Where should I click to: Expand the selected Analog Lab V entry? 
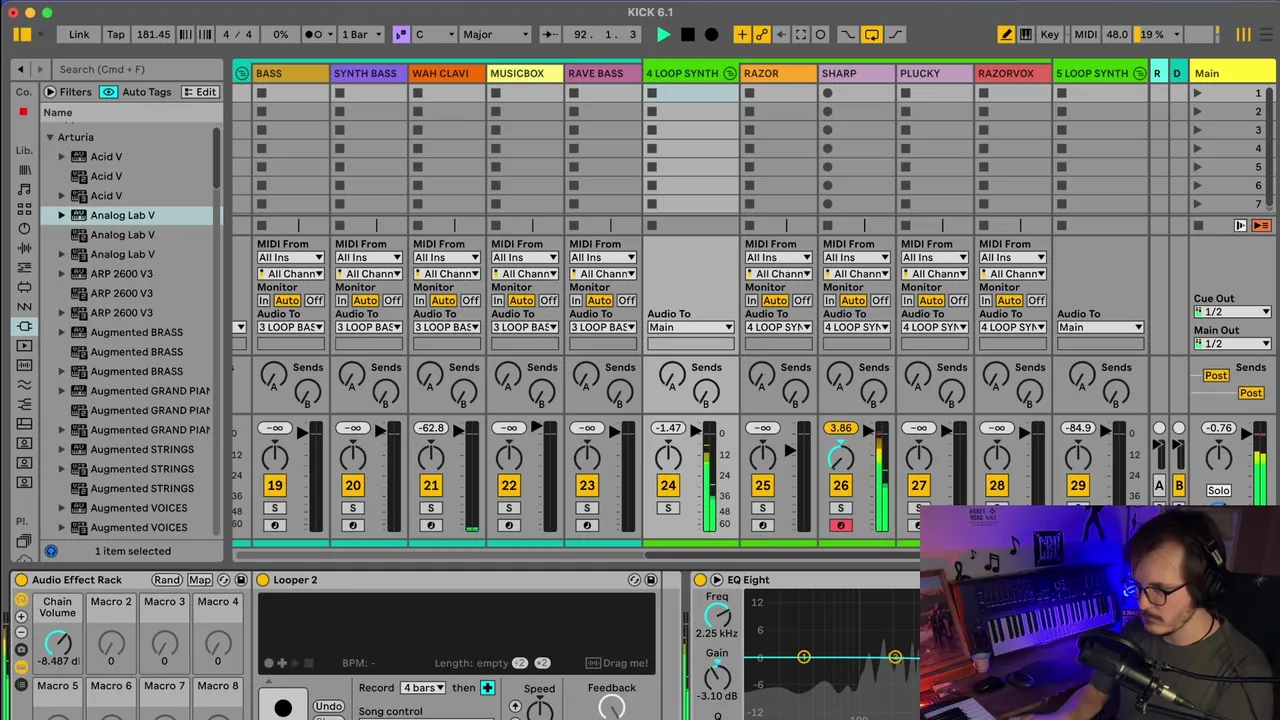(x=61, y=215)
